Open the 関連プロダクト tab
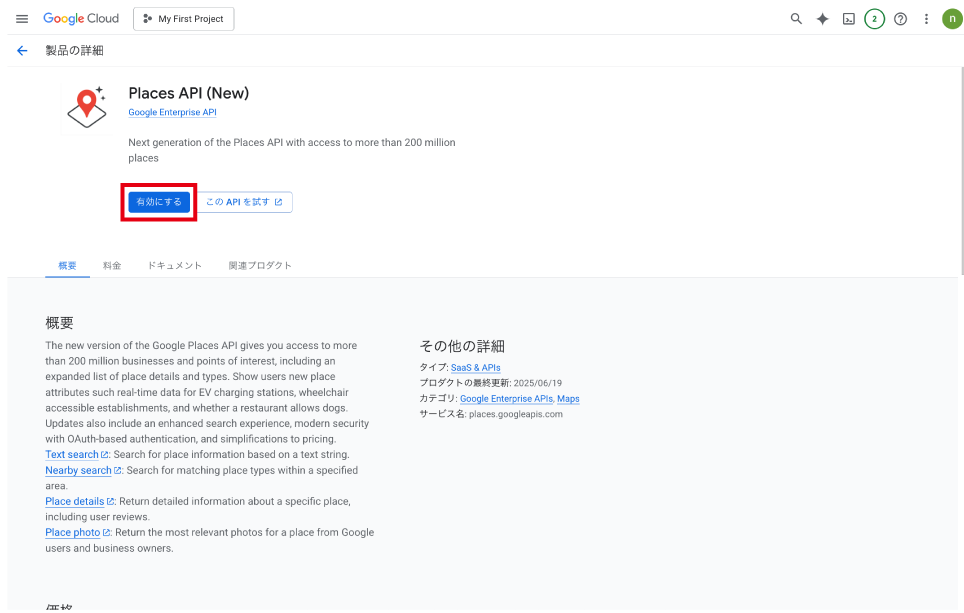This screenshot has width=964, height=613. coord(260,266)
